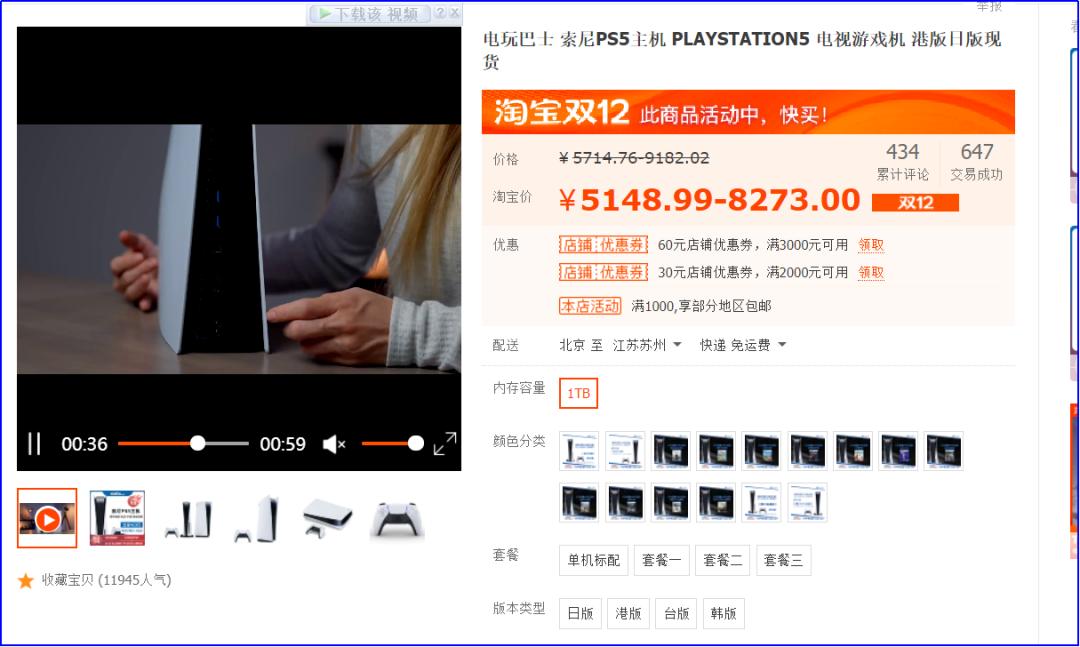Select the DualSense controller thumbnail
Image resolution: width=1080 pixels, height=647 pixels.
click(x=397, y=519)
